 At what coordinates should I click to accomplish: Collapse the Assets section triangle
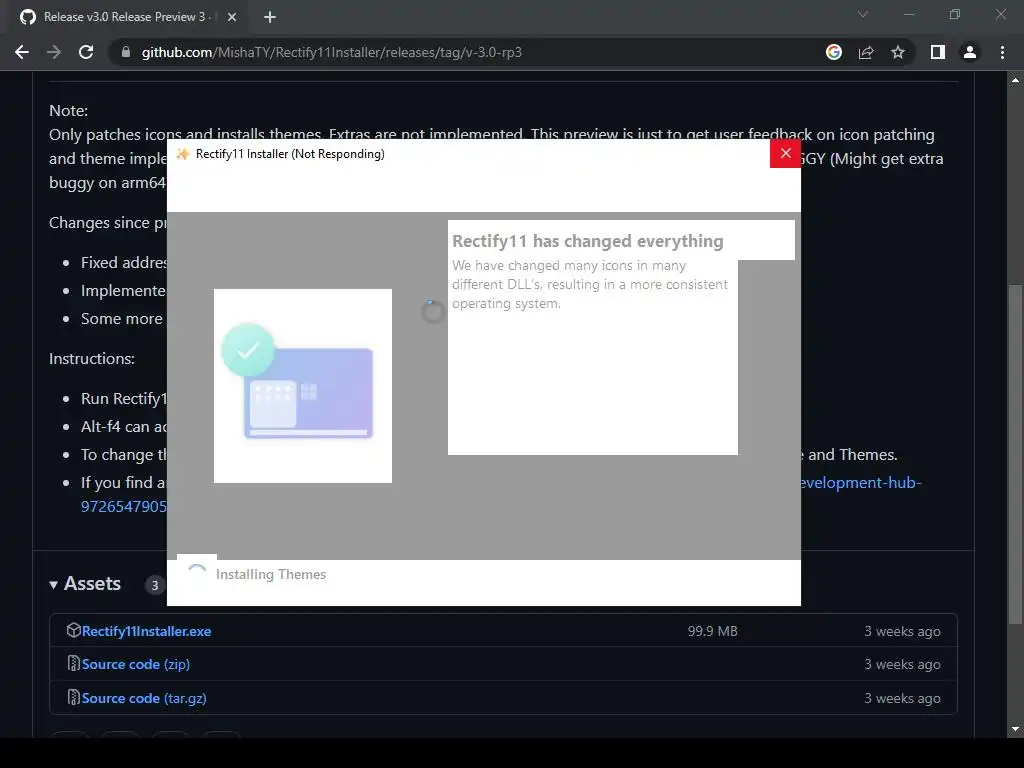[x=54, y=584]
